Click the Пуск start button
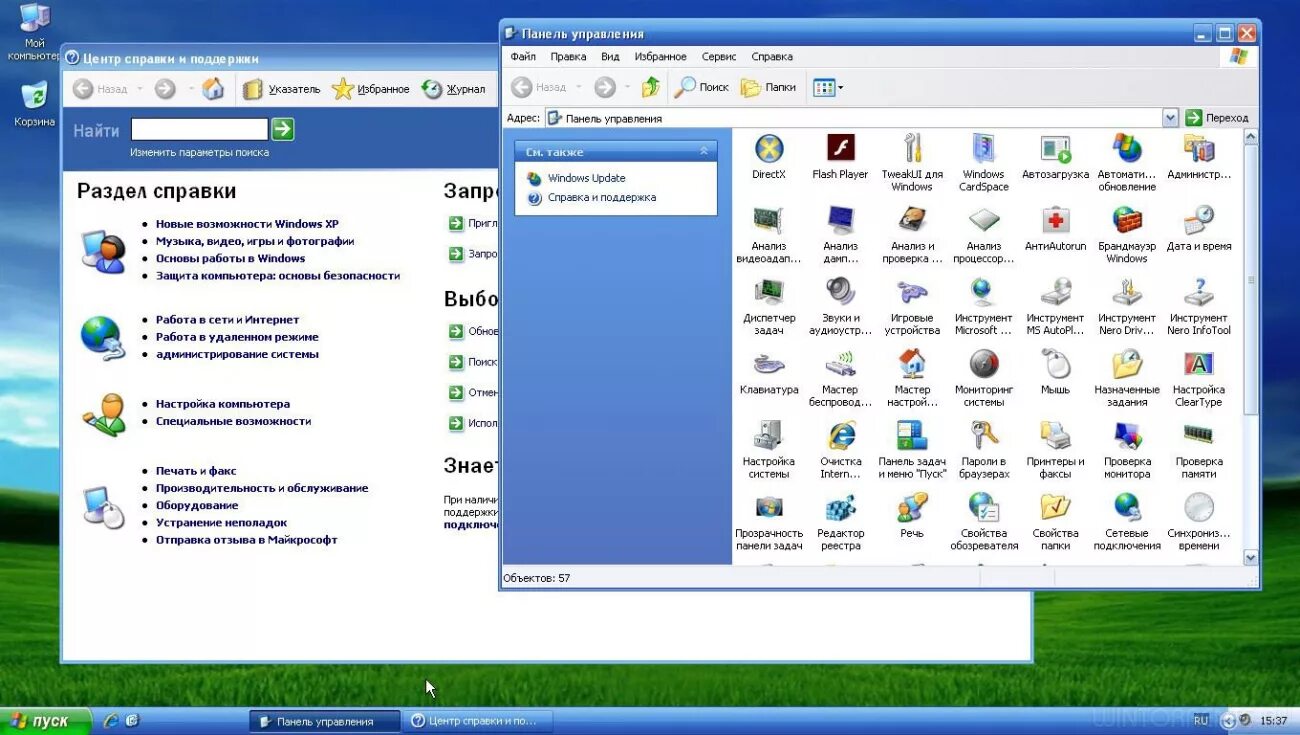 [45, 721]
